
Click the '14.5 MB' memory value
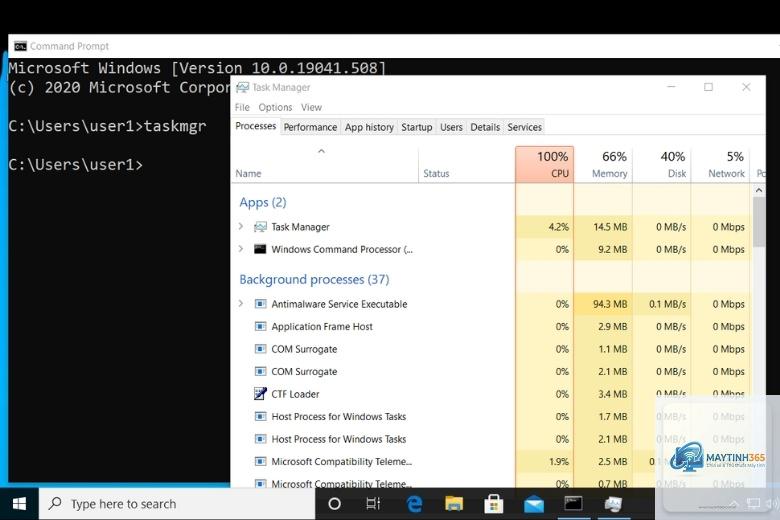point(610,227)
